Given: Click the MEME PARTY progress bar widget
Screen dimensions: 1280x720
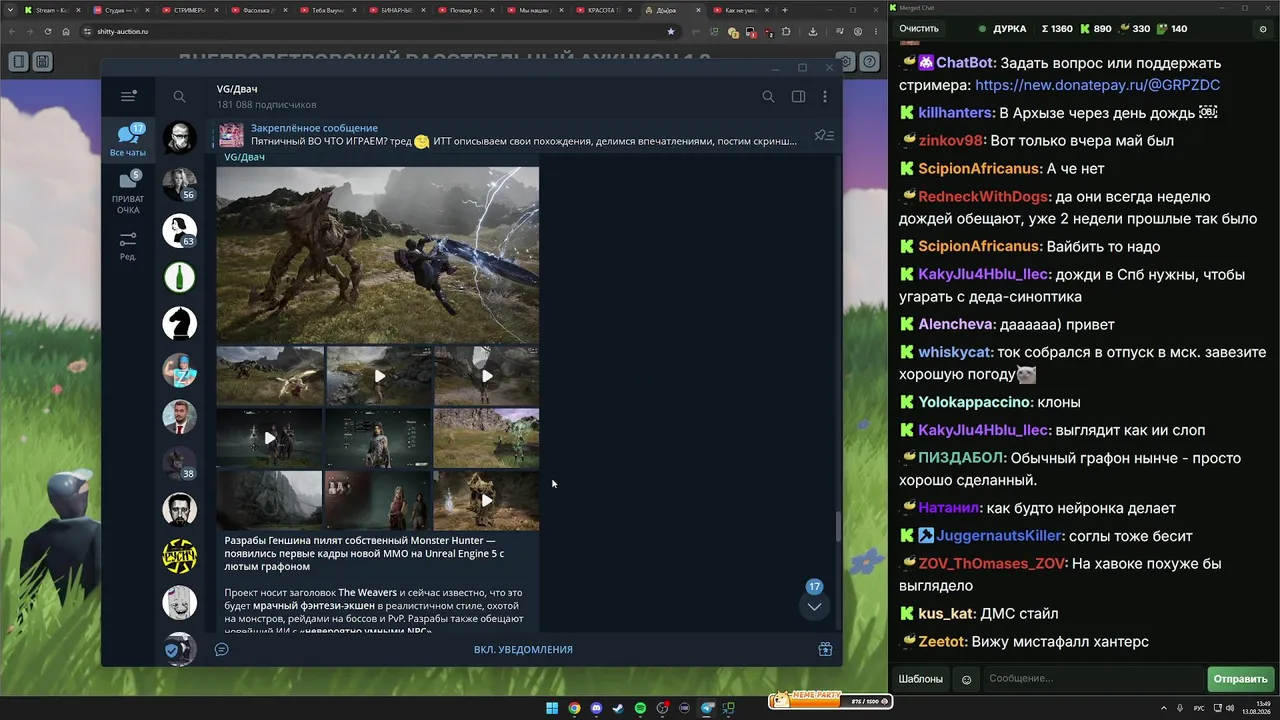Looking at the screenshot, I should (x=829, y=701).
